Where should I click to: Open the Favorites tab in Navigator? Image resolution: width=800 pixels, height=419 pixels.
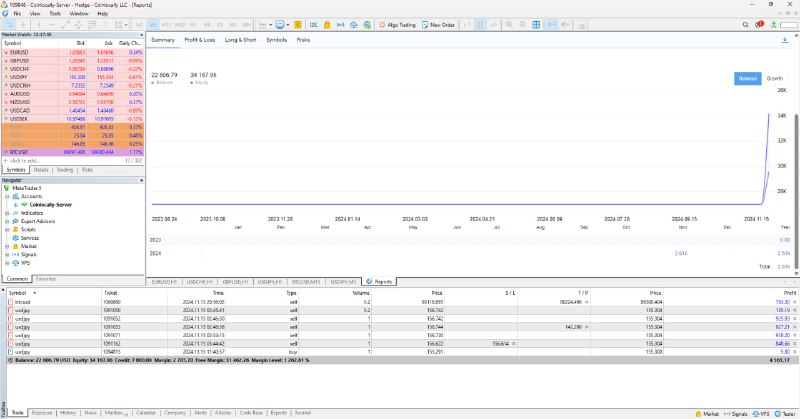[46, 279]
